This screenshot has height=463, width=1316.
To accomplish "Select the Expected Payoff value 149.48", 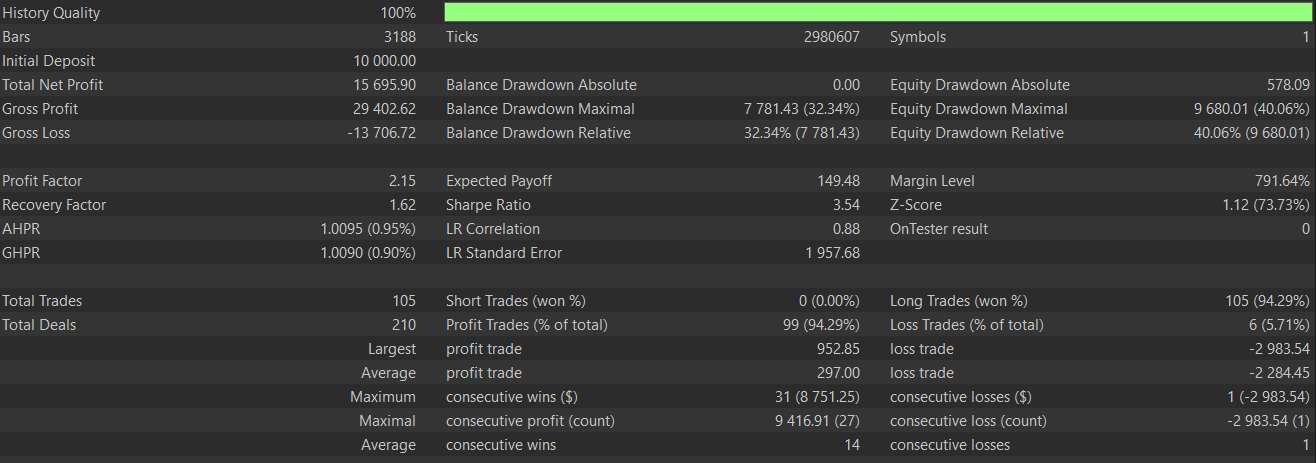I will click(838, 181).
